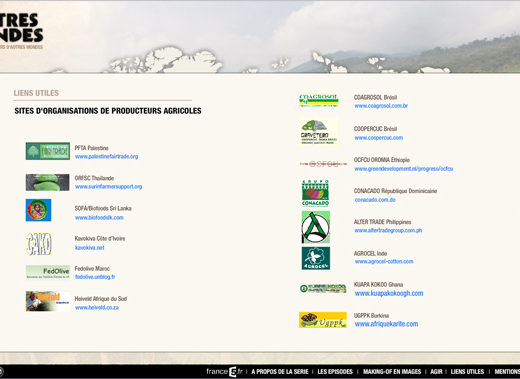Visit the www.kuapakokoogh.com link
520x379 pixels.
(x=389, y=293)
